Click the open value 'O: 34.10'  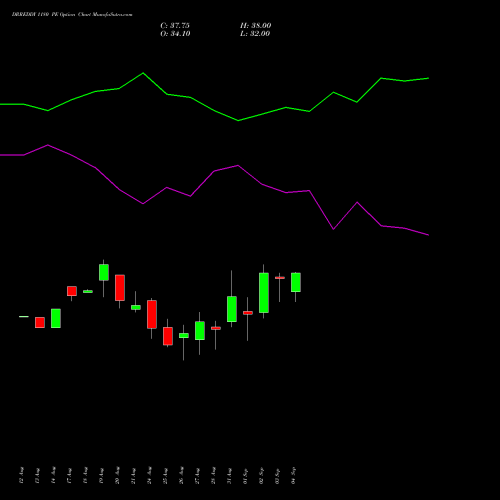coord(175,34)
